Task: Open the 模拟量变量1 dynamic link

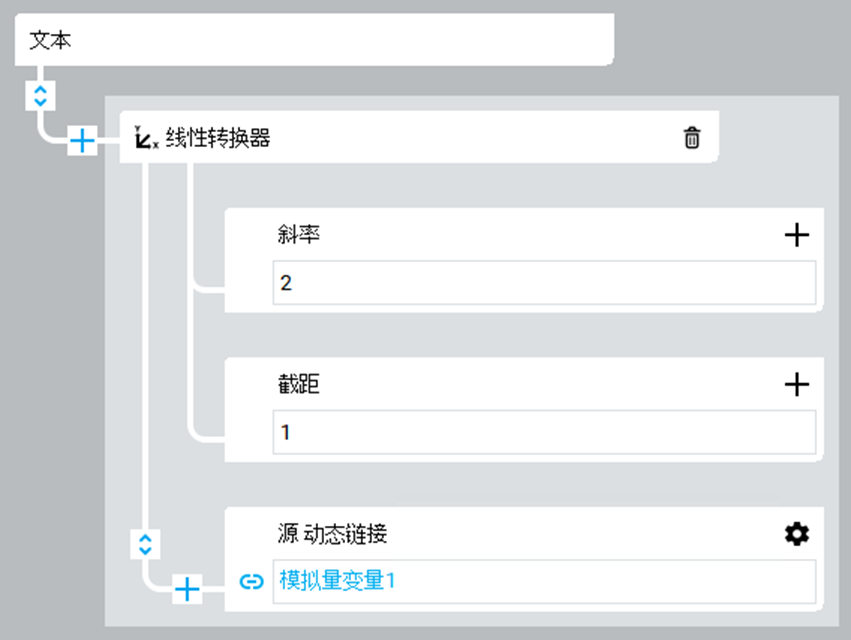Action: pyautogui.click(x=337, y=581)
